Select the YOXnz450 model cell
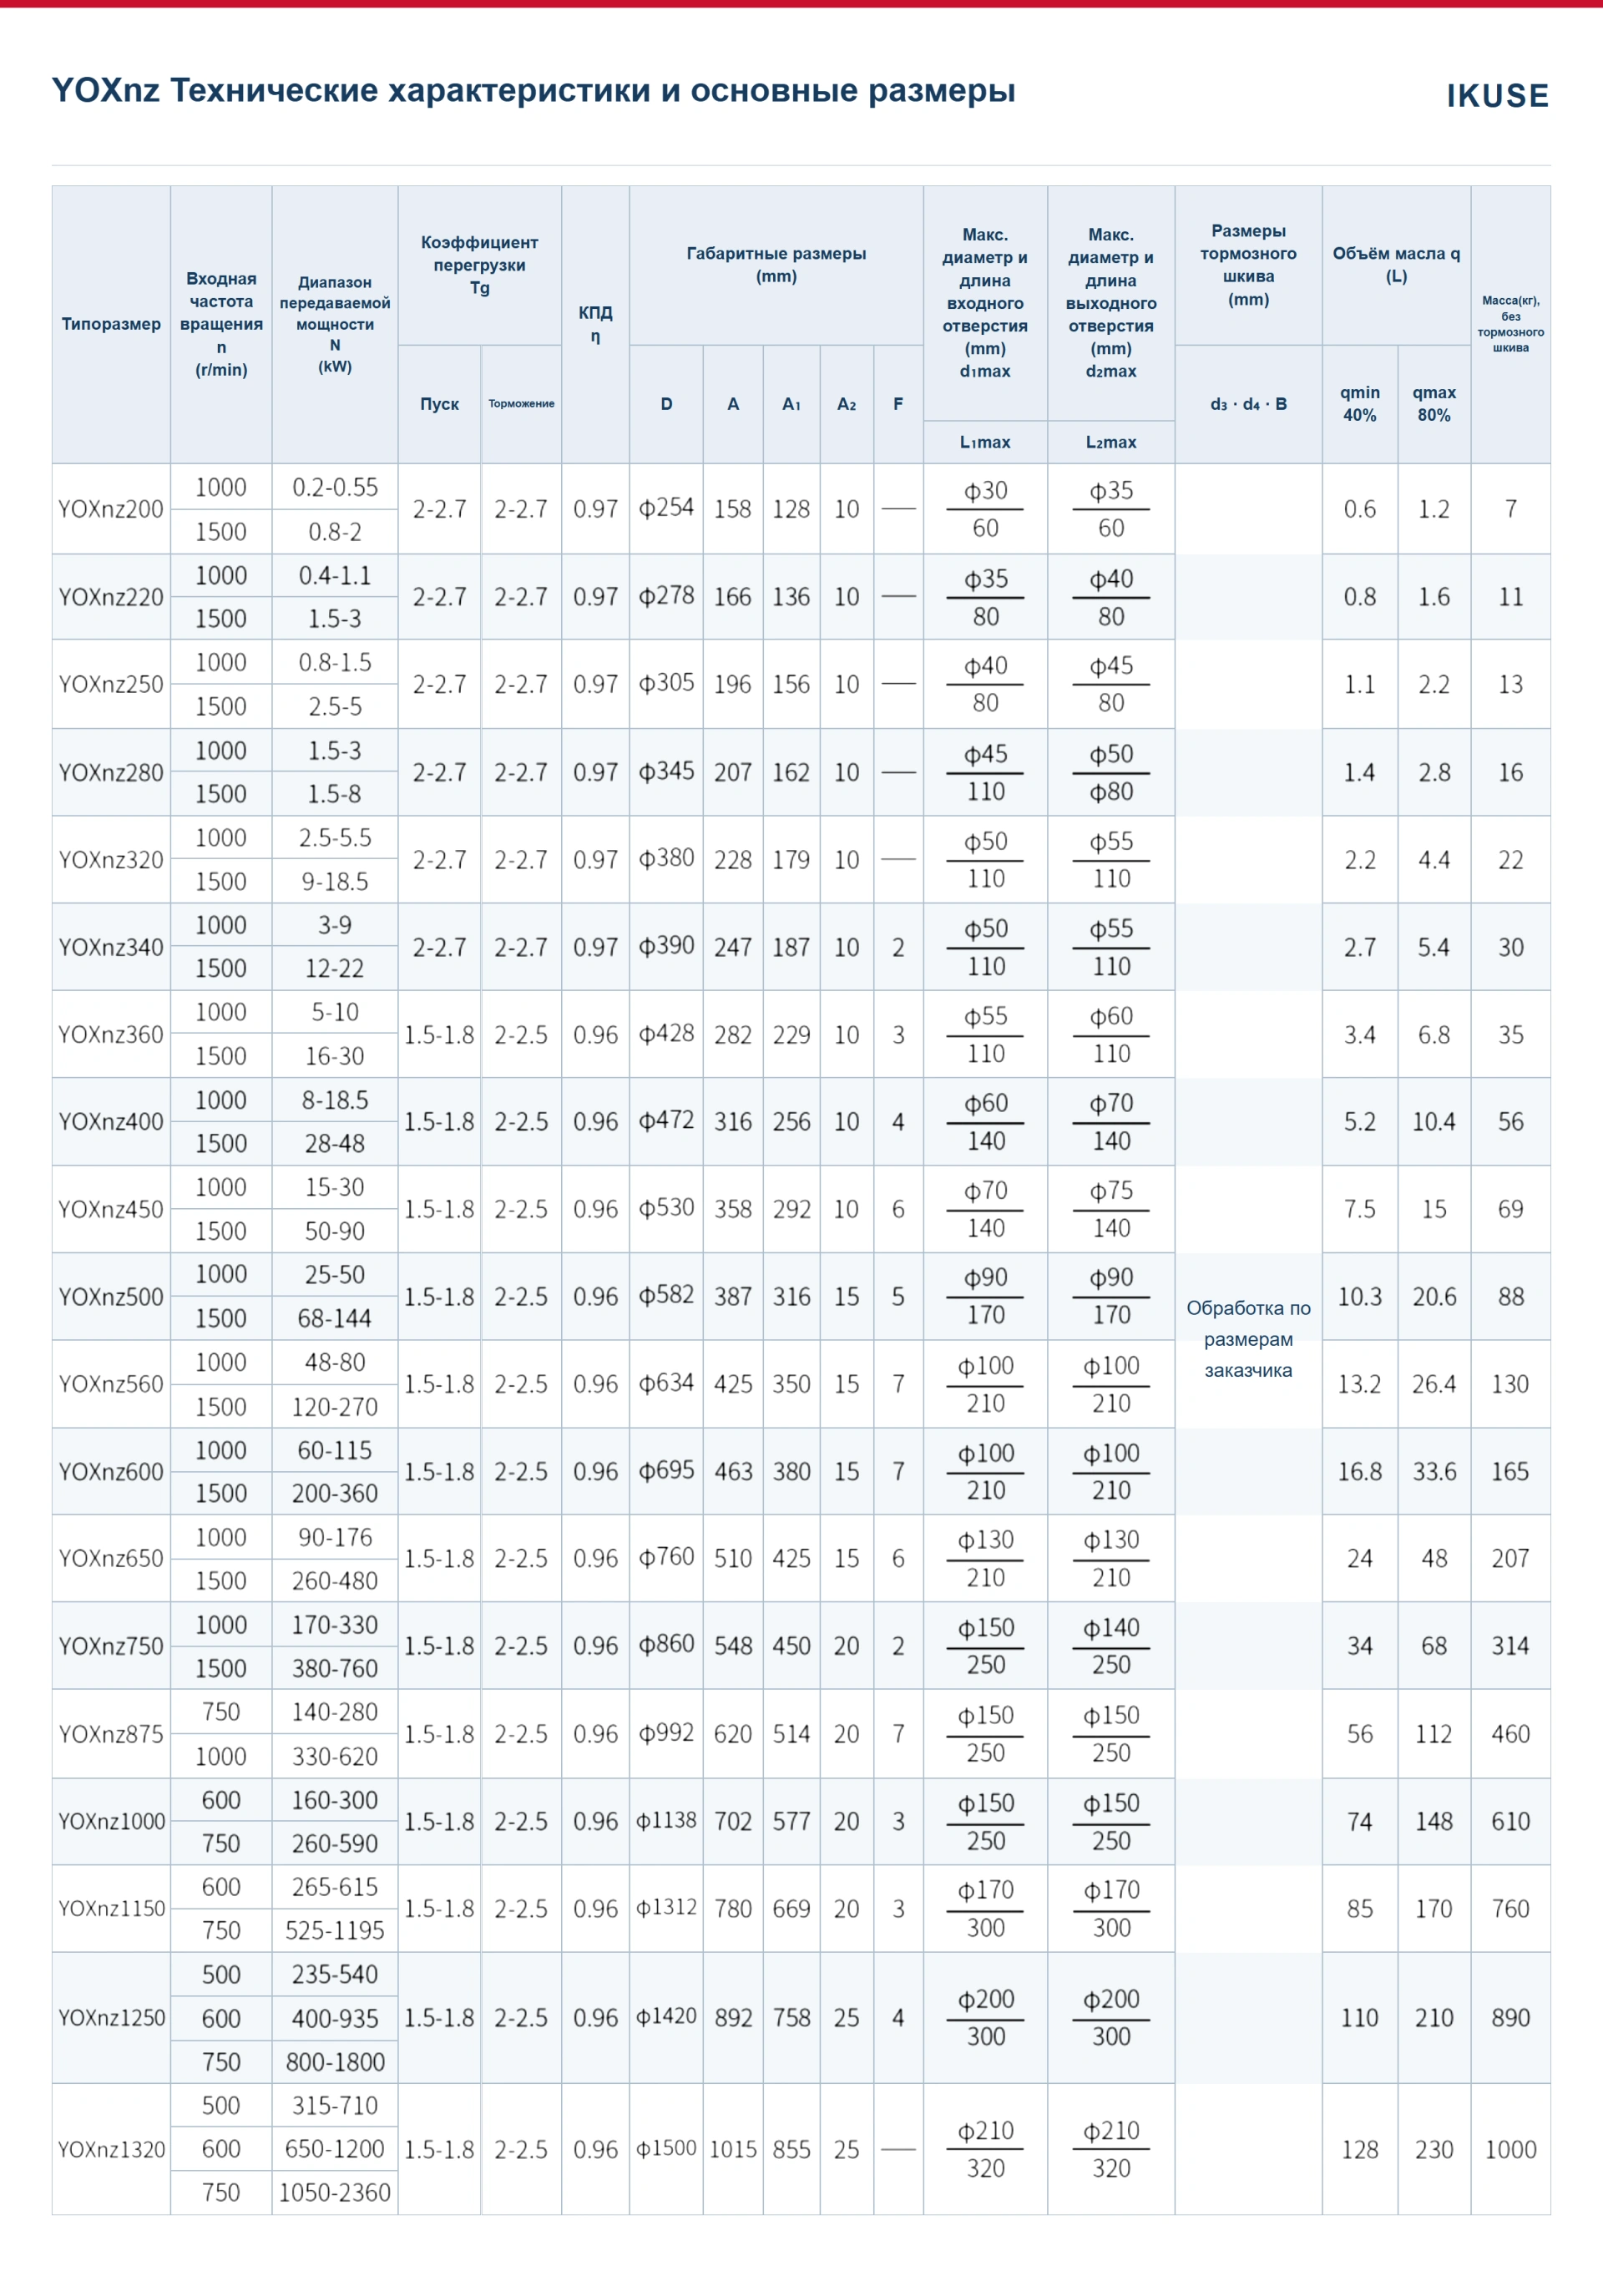 click(111, 1209)
